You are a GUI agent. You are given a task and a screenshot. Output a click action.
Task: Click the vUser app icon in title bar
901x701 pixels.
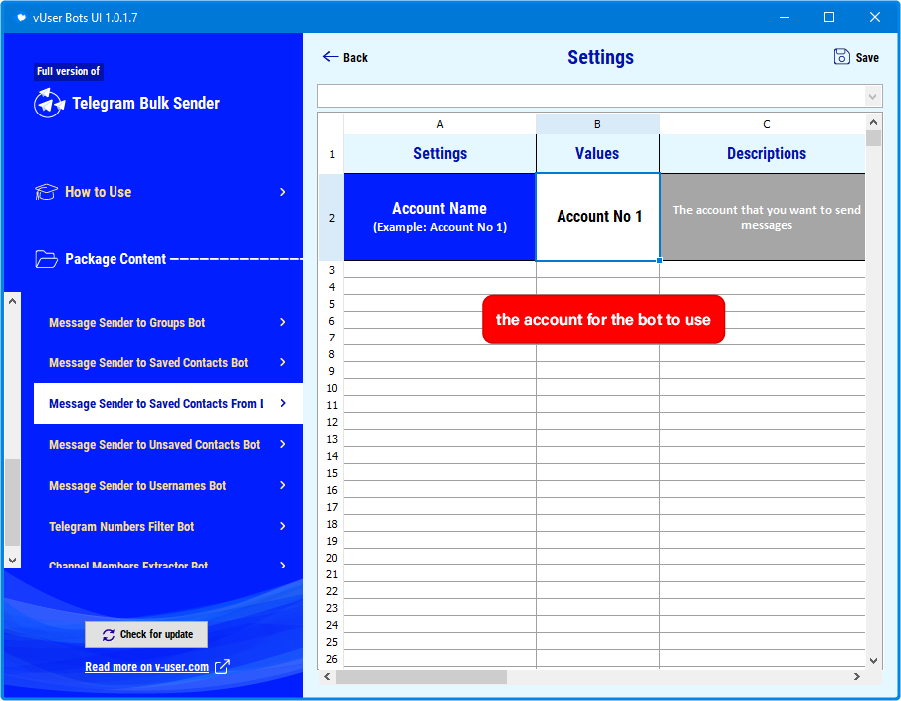coord(21,17)
